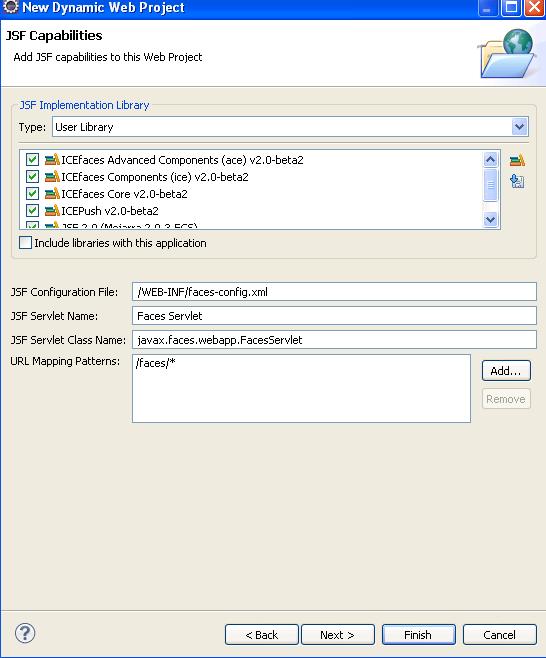Screen dimensions: 546x658
Task: Select the /faces/* URL mapping pattern
Action: pyautogui.click(x=155, y=363)
